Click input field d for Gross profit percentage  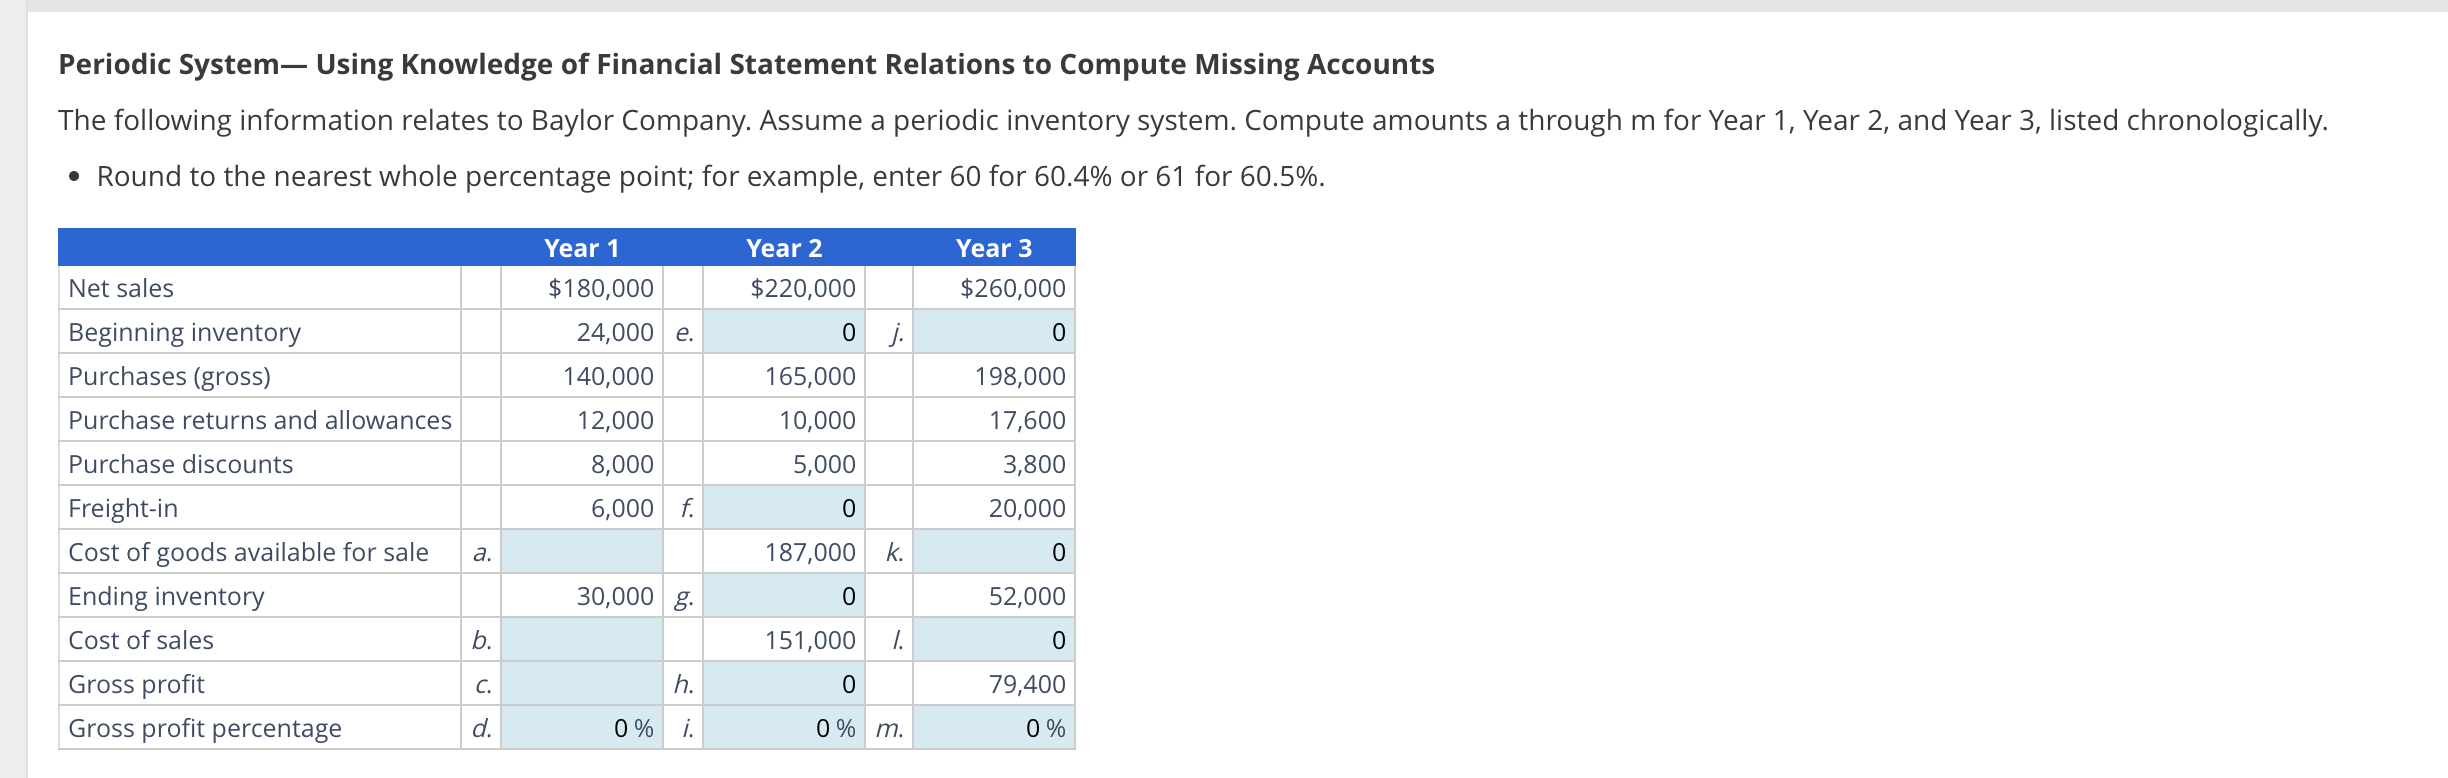580,728
